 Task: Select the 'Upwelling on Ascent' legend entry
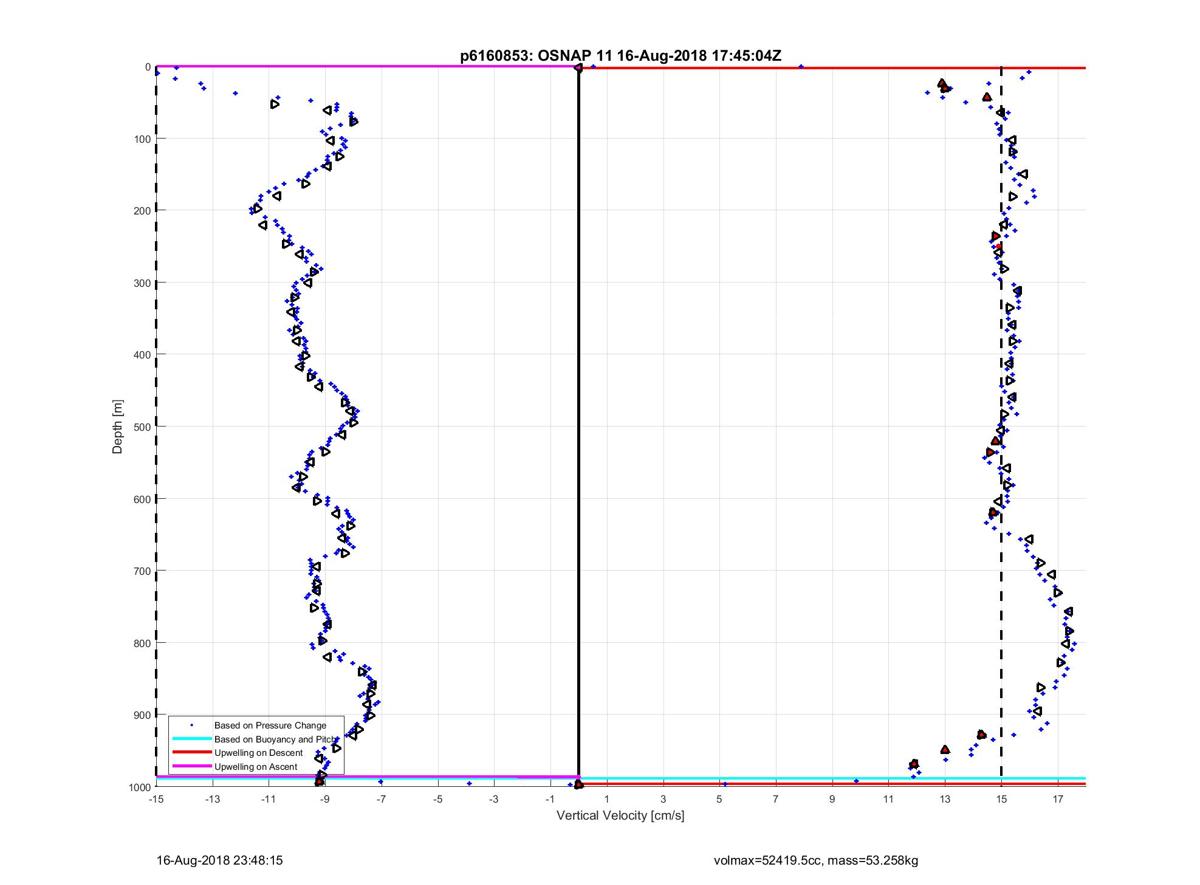point(258,767)
